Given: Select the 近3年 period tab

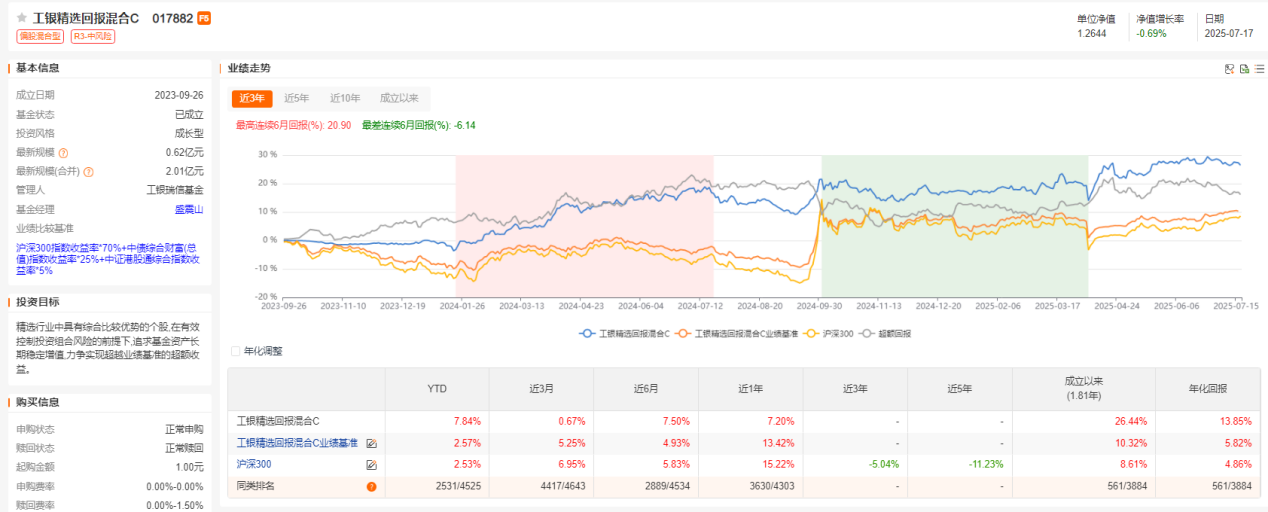Looking at the screenshot, I should 251,98.
